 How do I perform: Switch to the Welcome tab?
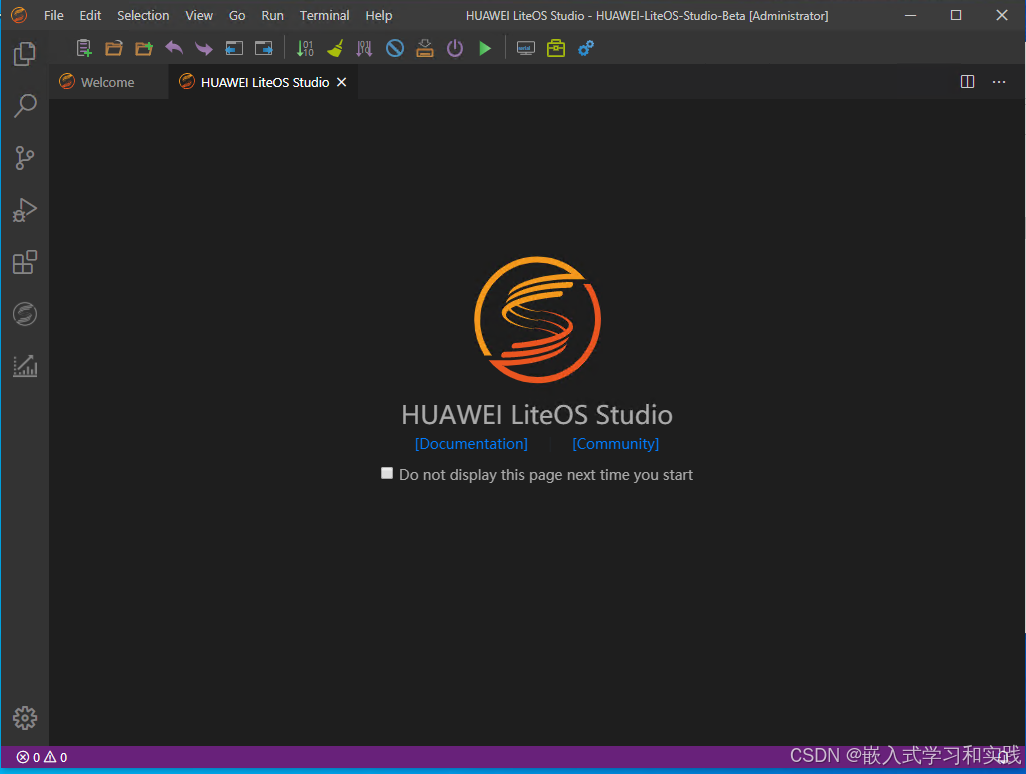(108, 82)
